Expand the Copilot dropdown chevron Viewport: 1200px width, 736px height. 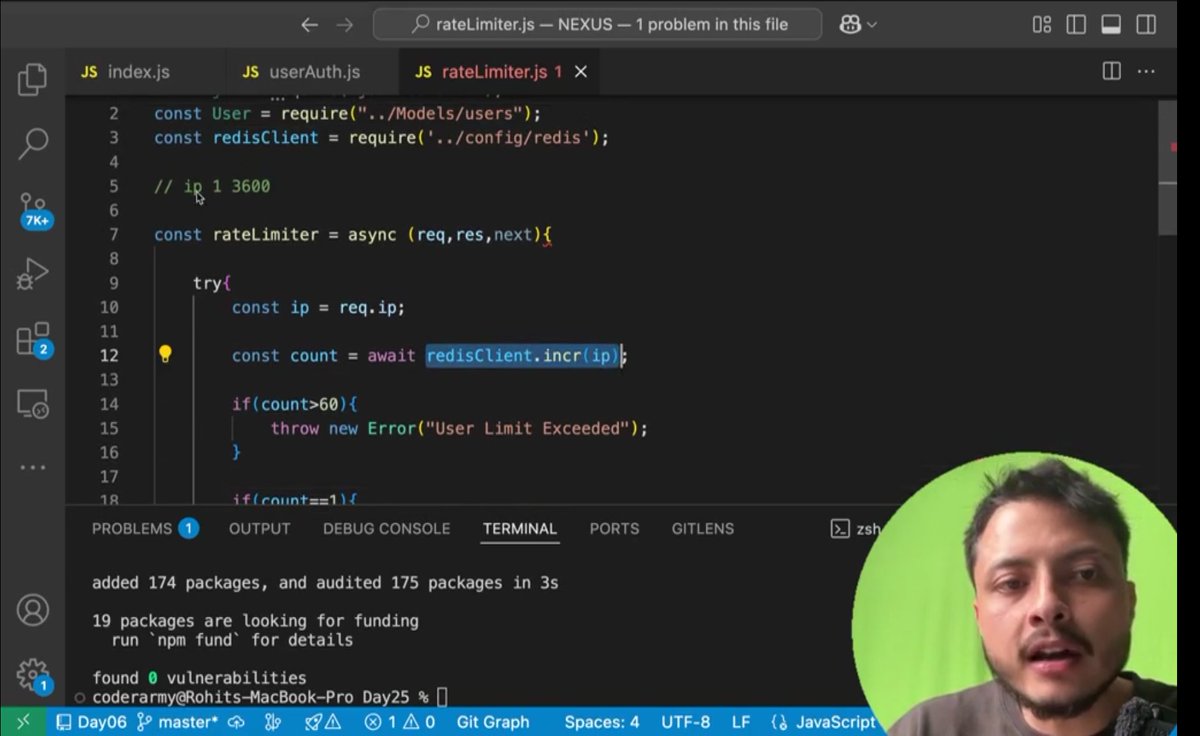click(x=872, y=25)
